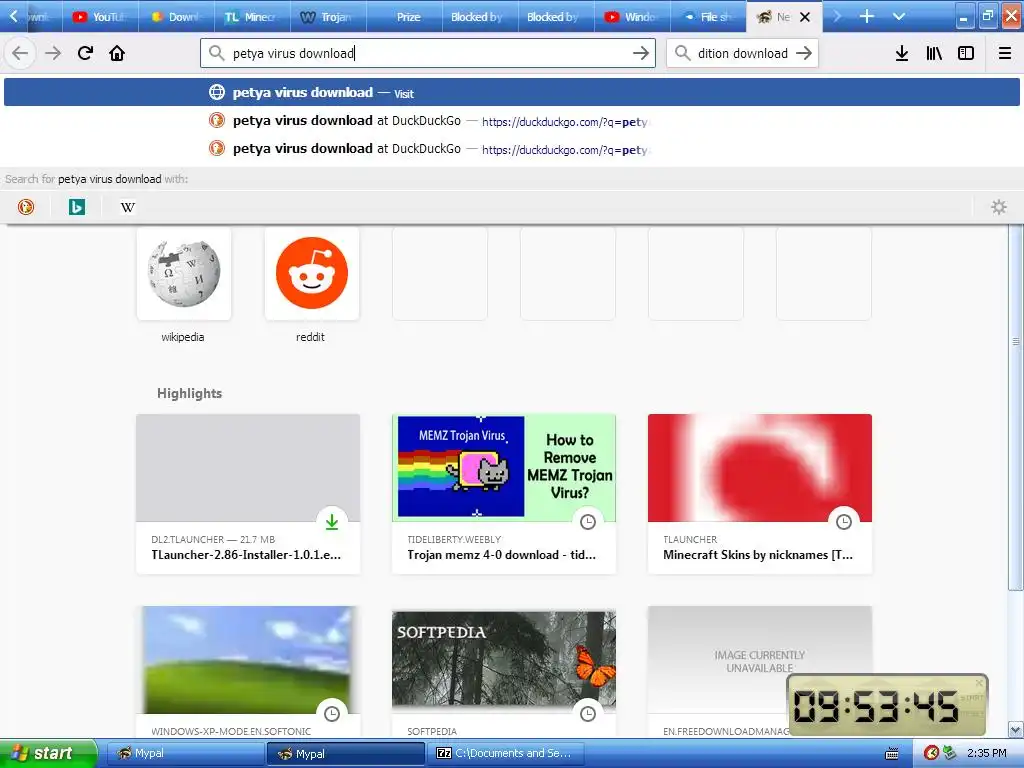This screenshot has width=1024, height=768.
Task: Open a new tab with plus
Action: click(x=867, y=16)
